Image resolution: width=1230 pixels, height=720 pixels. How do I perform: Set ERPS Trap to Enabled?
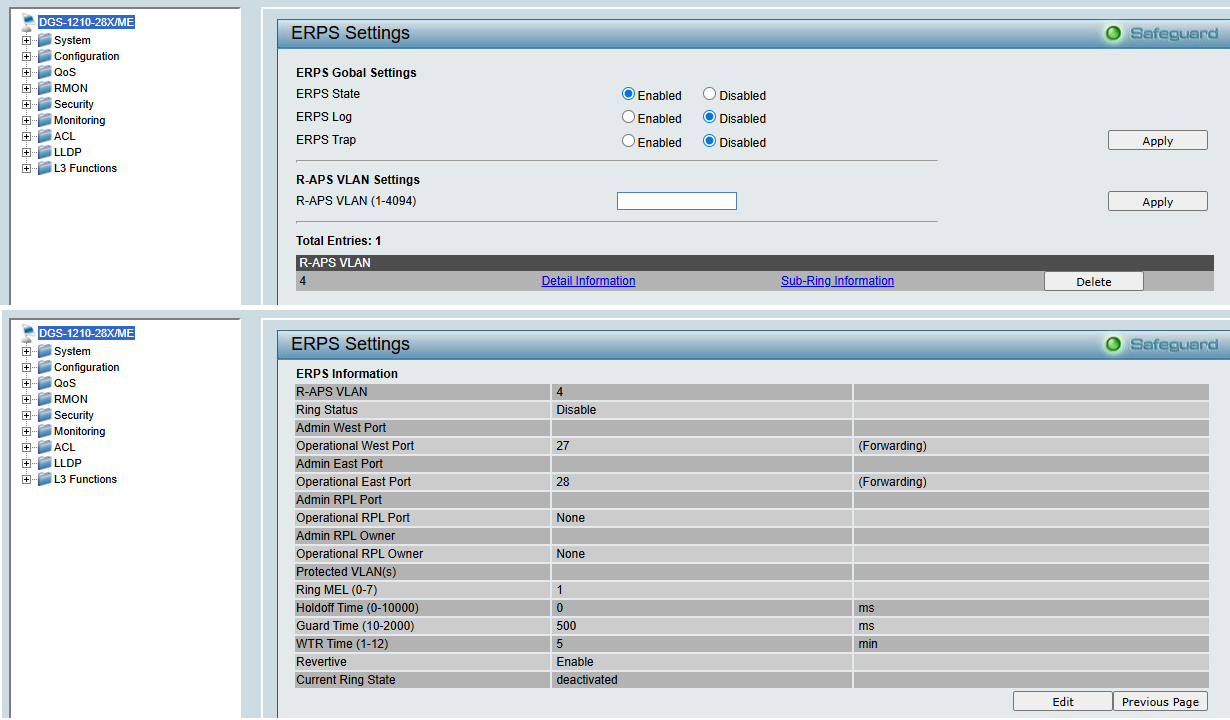pyautogui.click(x=629, y=141)
